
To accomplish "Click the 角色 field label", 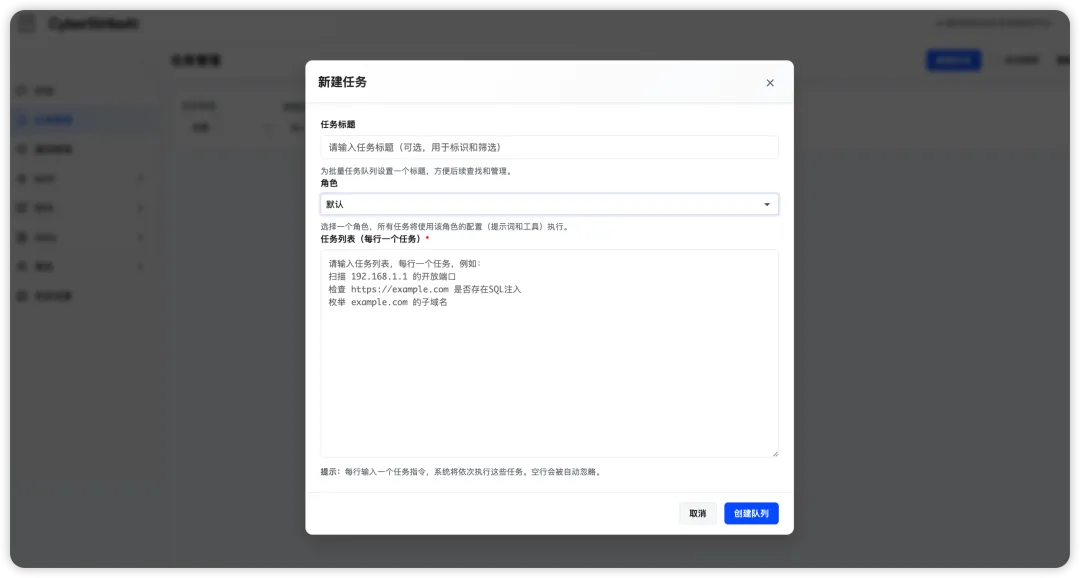I will pos(329,183).
